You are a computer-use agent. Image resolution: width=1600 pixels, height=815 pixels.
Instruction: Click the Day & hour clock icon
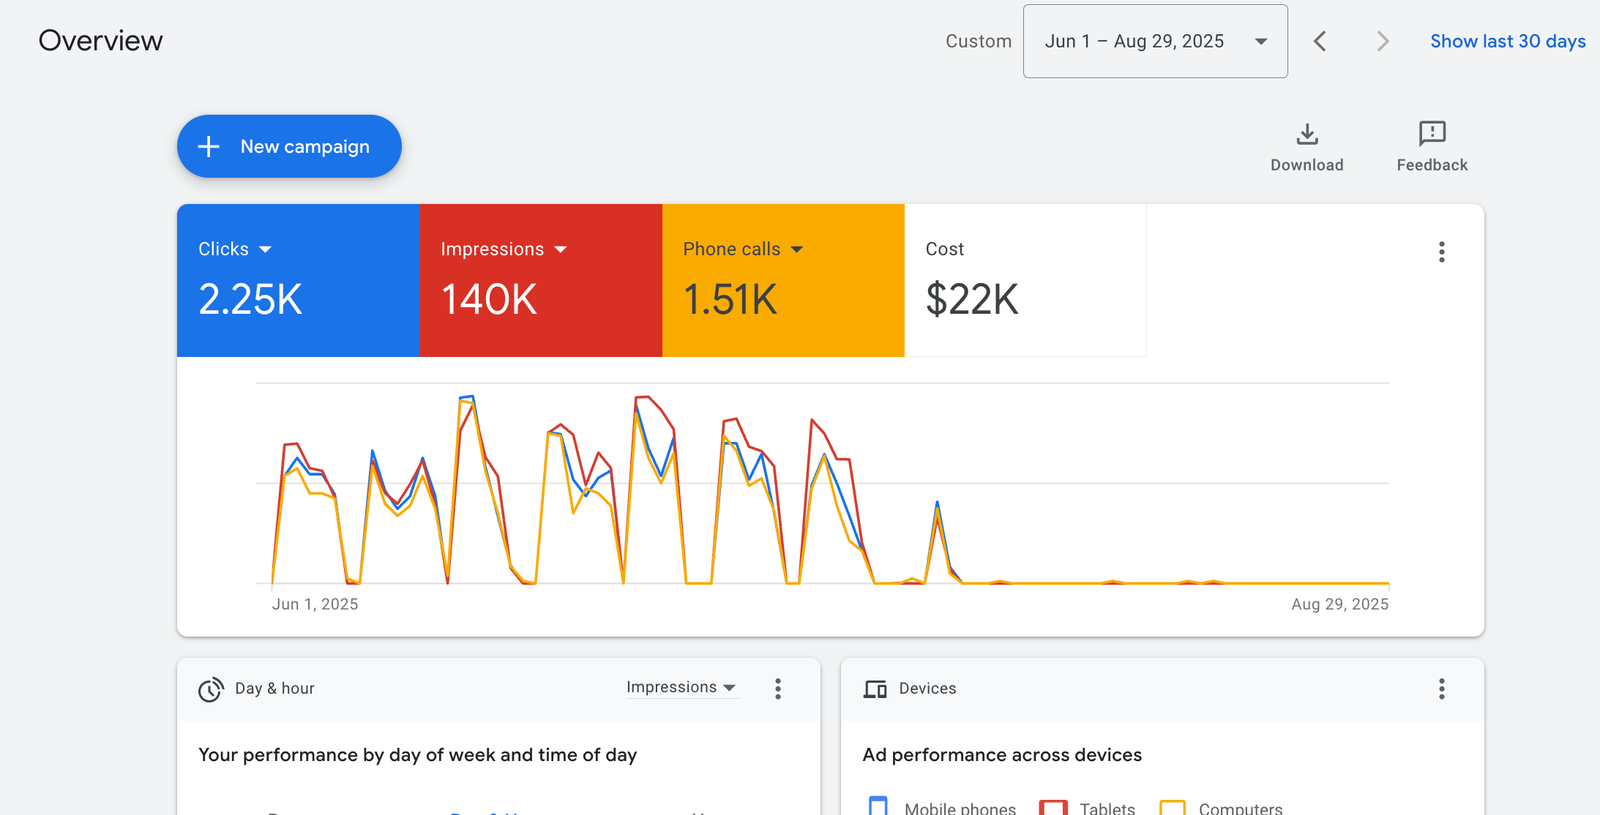coord(210,690)
